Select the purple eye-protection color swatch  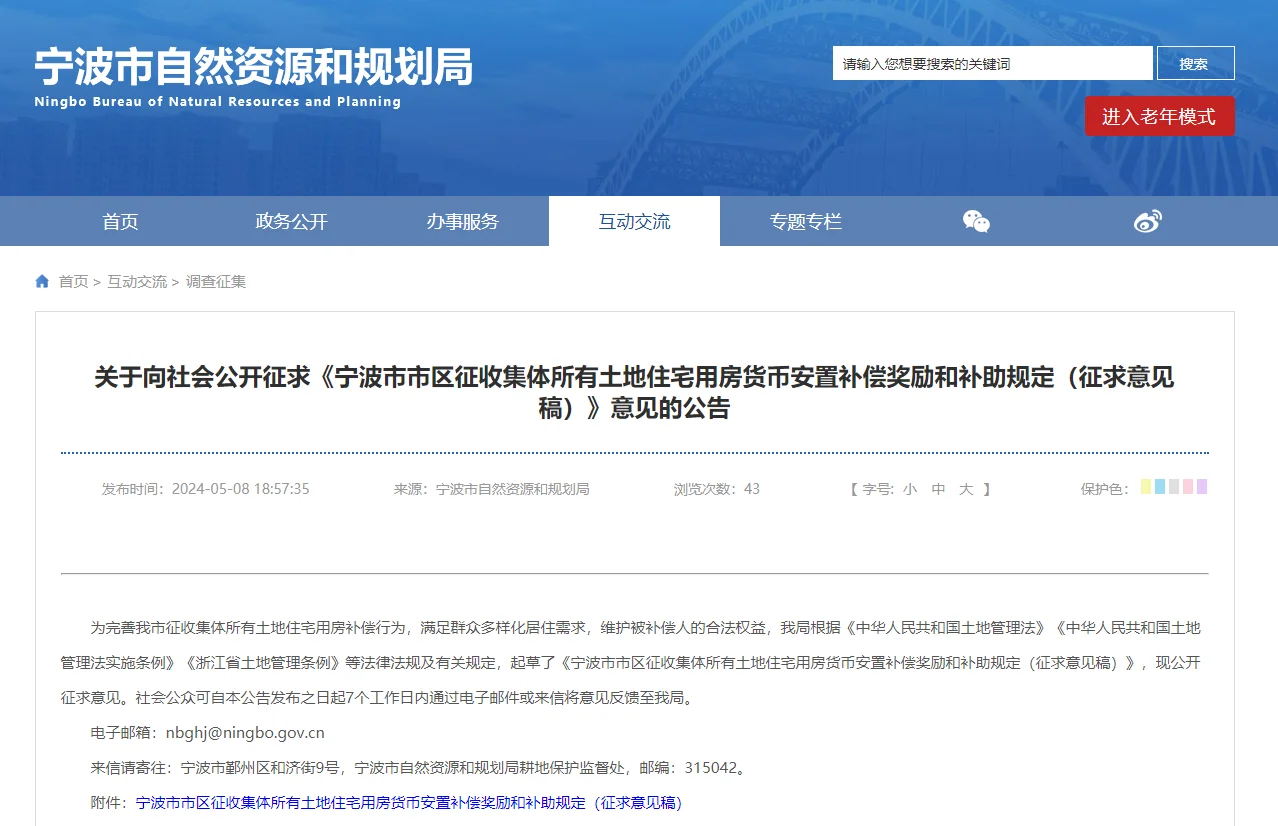click(x=1202, y=487)
